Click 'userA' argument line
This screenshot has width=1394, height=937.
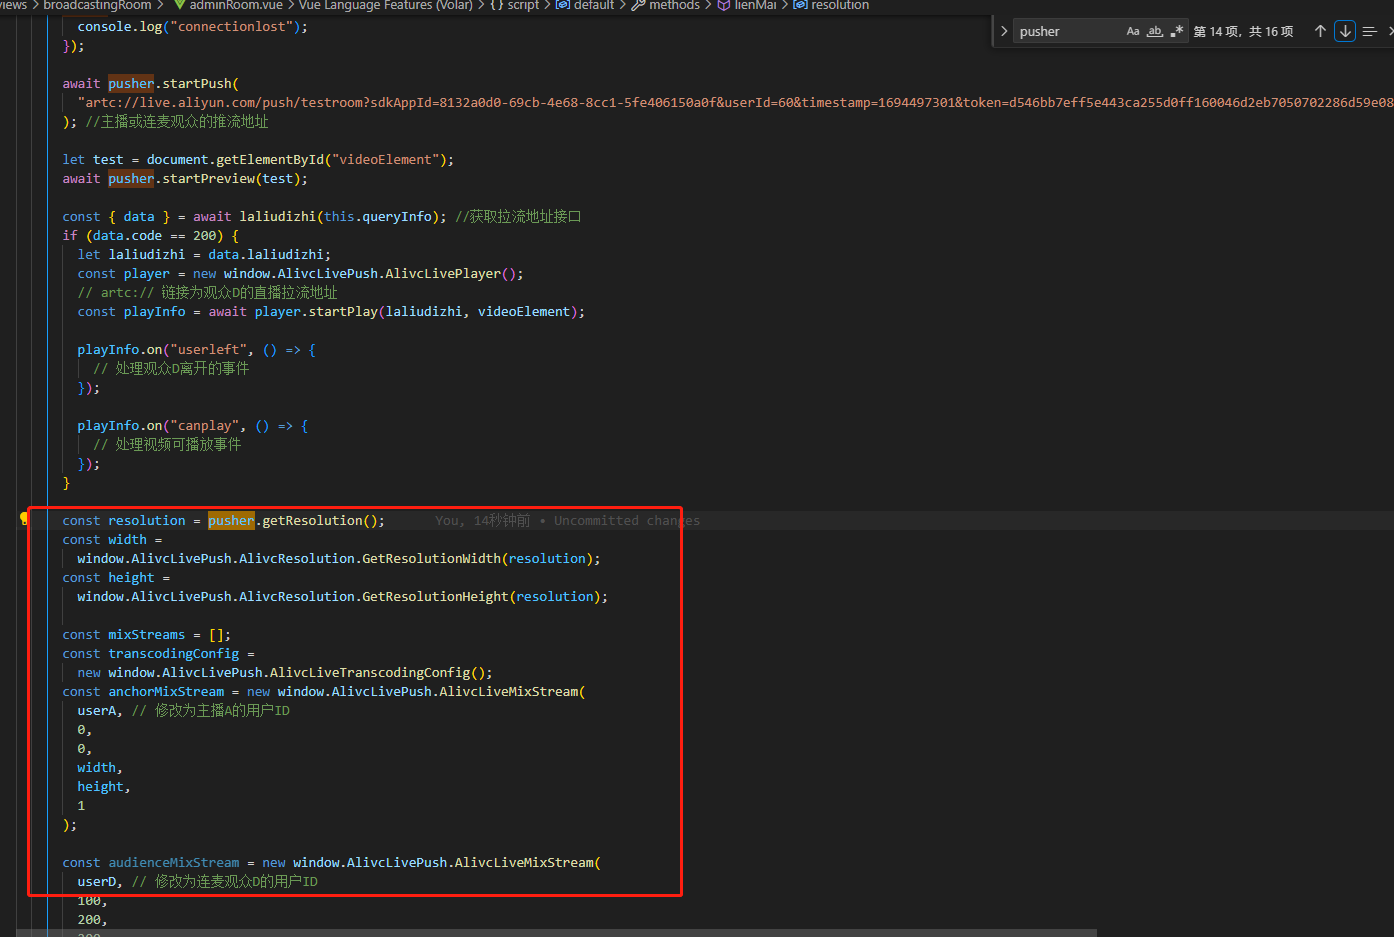pyautogui.click(x=99, y=711)
